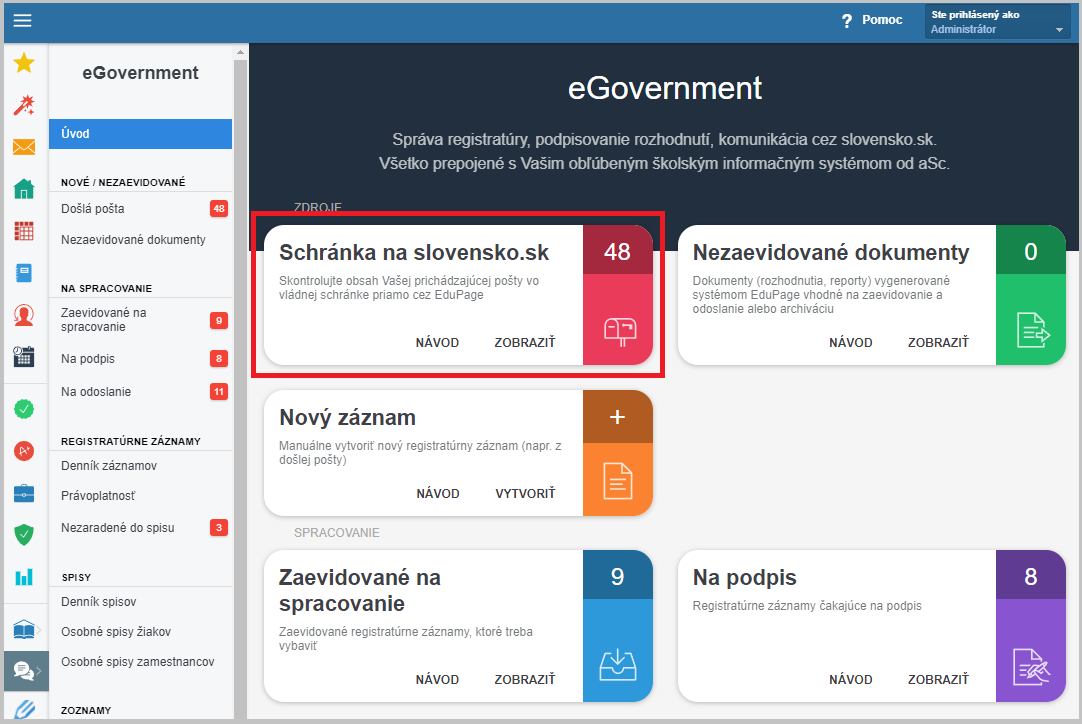Click ZOBRAZIŤ on the Schránka na slovensko.sk card
The height and width of the screenshot is (724, 1082).
pos(525,342)
